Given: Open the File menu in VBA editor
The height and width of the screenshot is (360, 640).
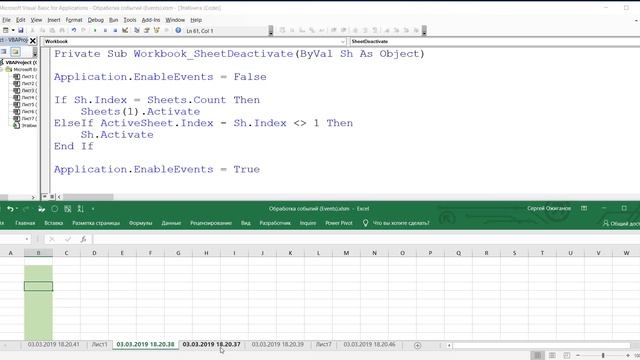Looking at the screenshot, I should point(7,20).
